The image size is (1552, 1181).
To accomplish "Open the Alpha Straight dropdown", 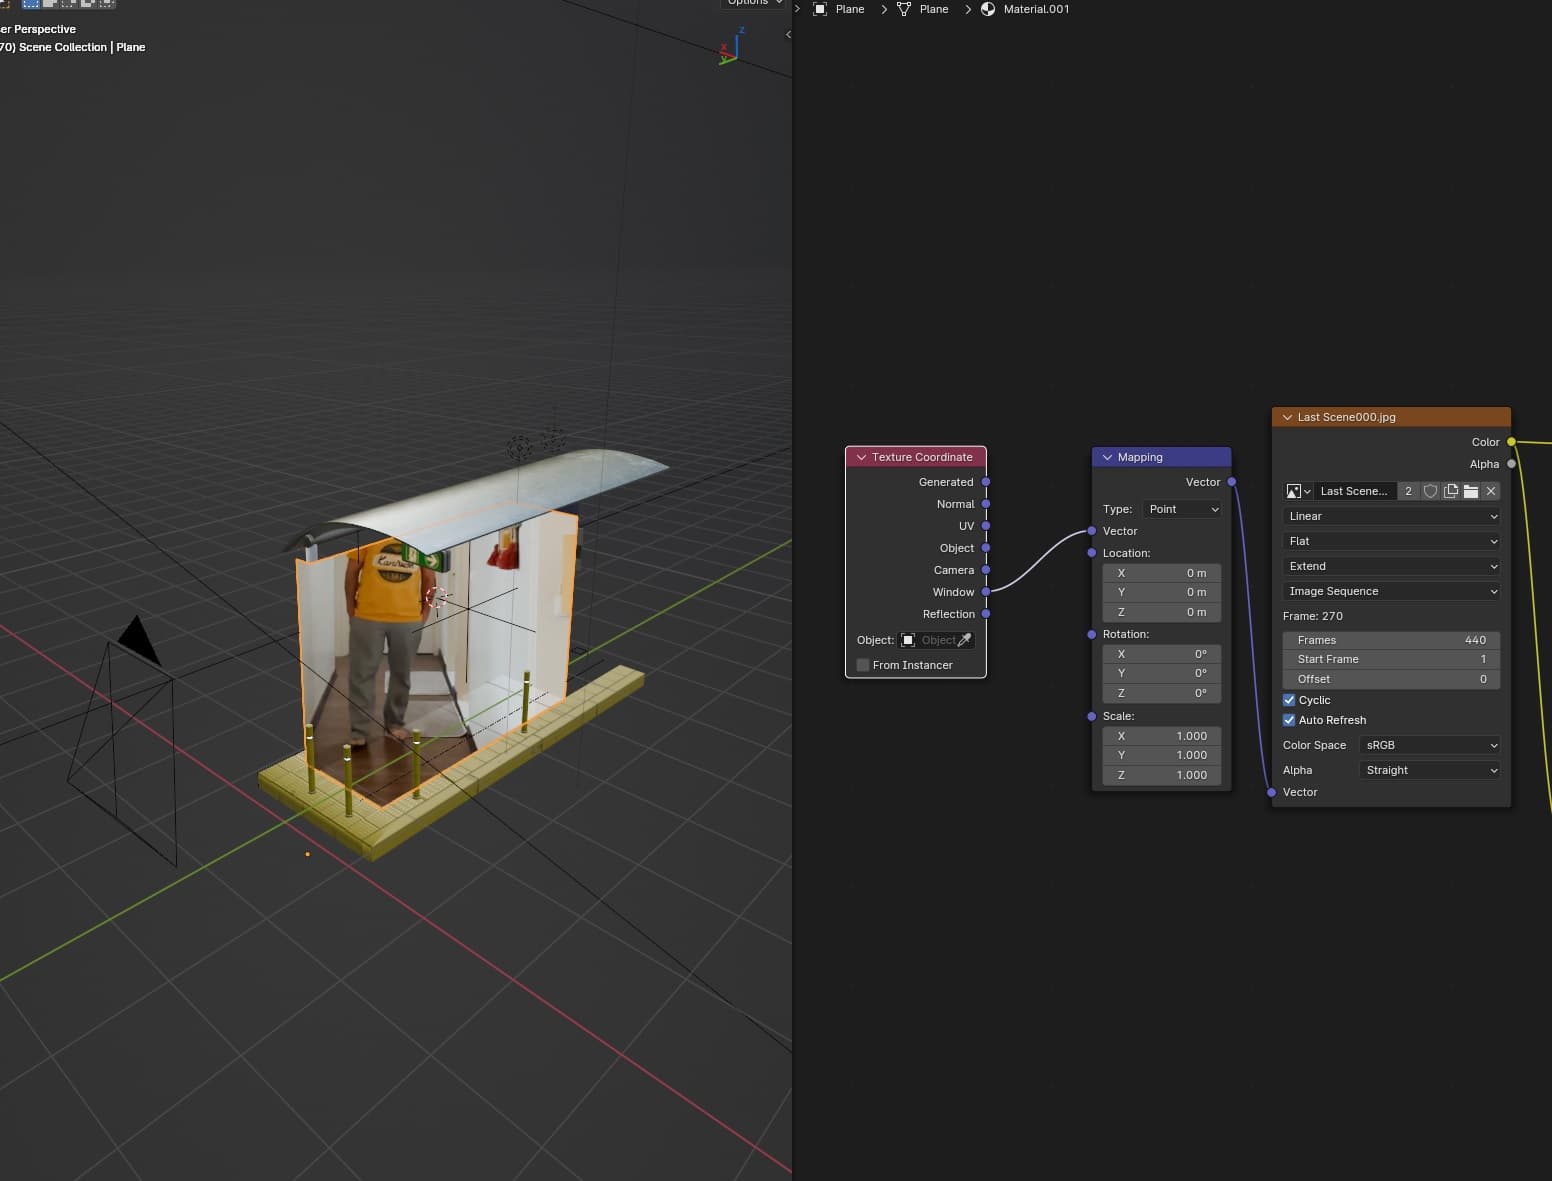I will point(1430,770).
